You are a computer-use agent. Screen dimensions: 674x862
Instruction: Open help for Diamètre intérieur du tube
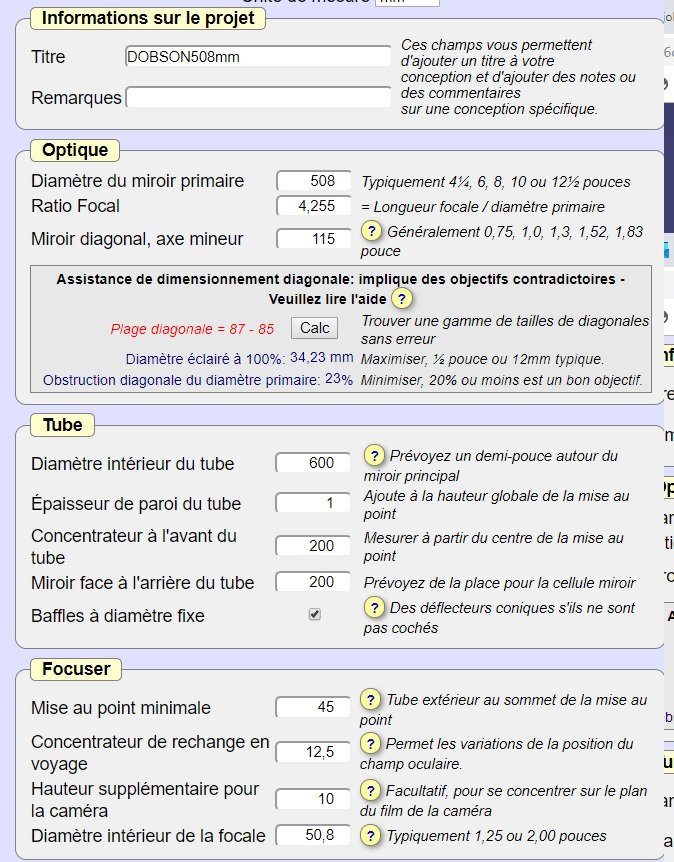[x=374, y=455]
